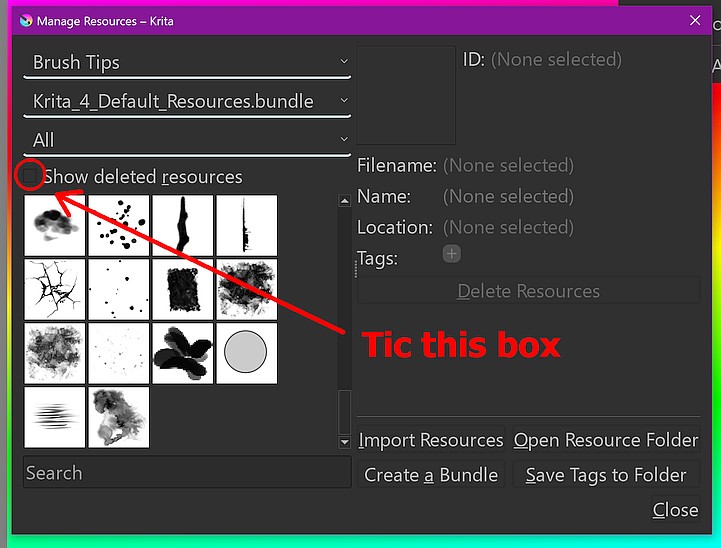721x548 pixels.
Task: Click the splitter handle between the panels
Action: pyautogui.click(x=355, y=269)
